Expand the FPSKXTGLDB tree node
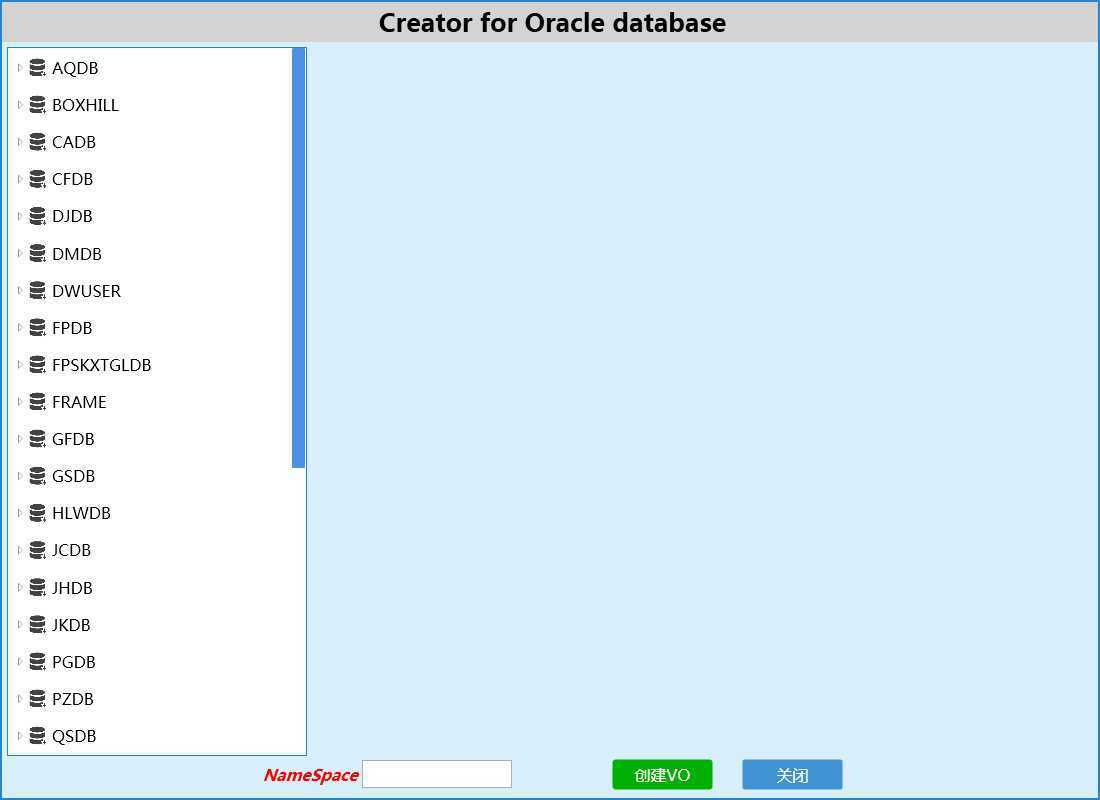 20,366
